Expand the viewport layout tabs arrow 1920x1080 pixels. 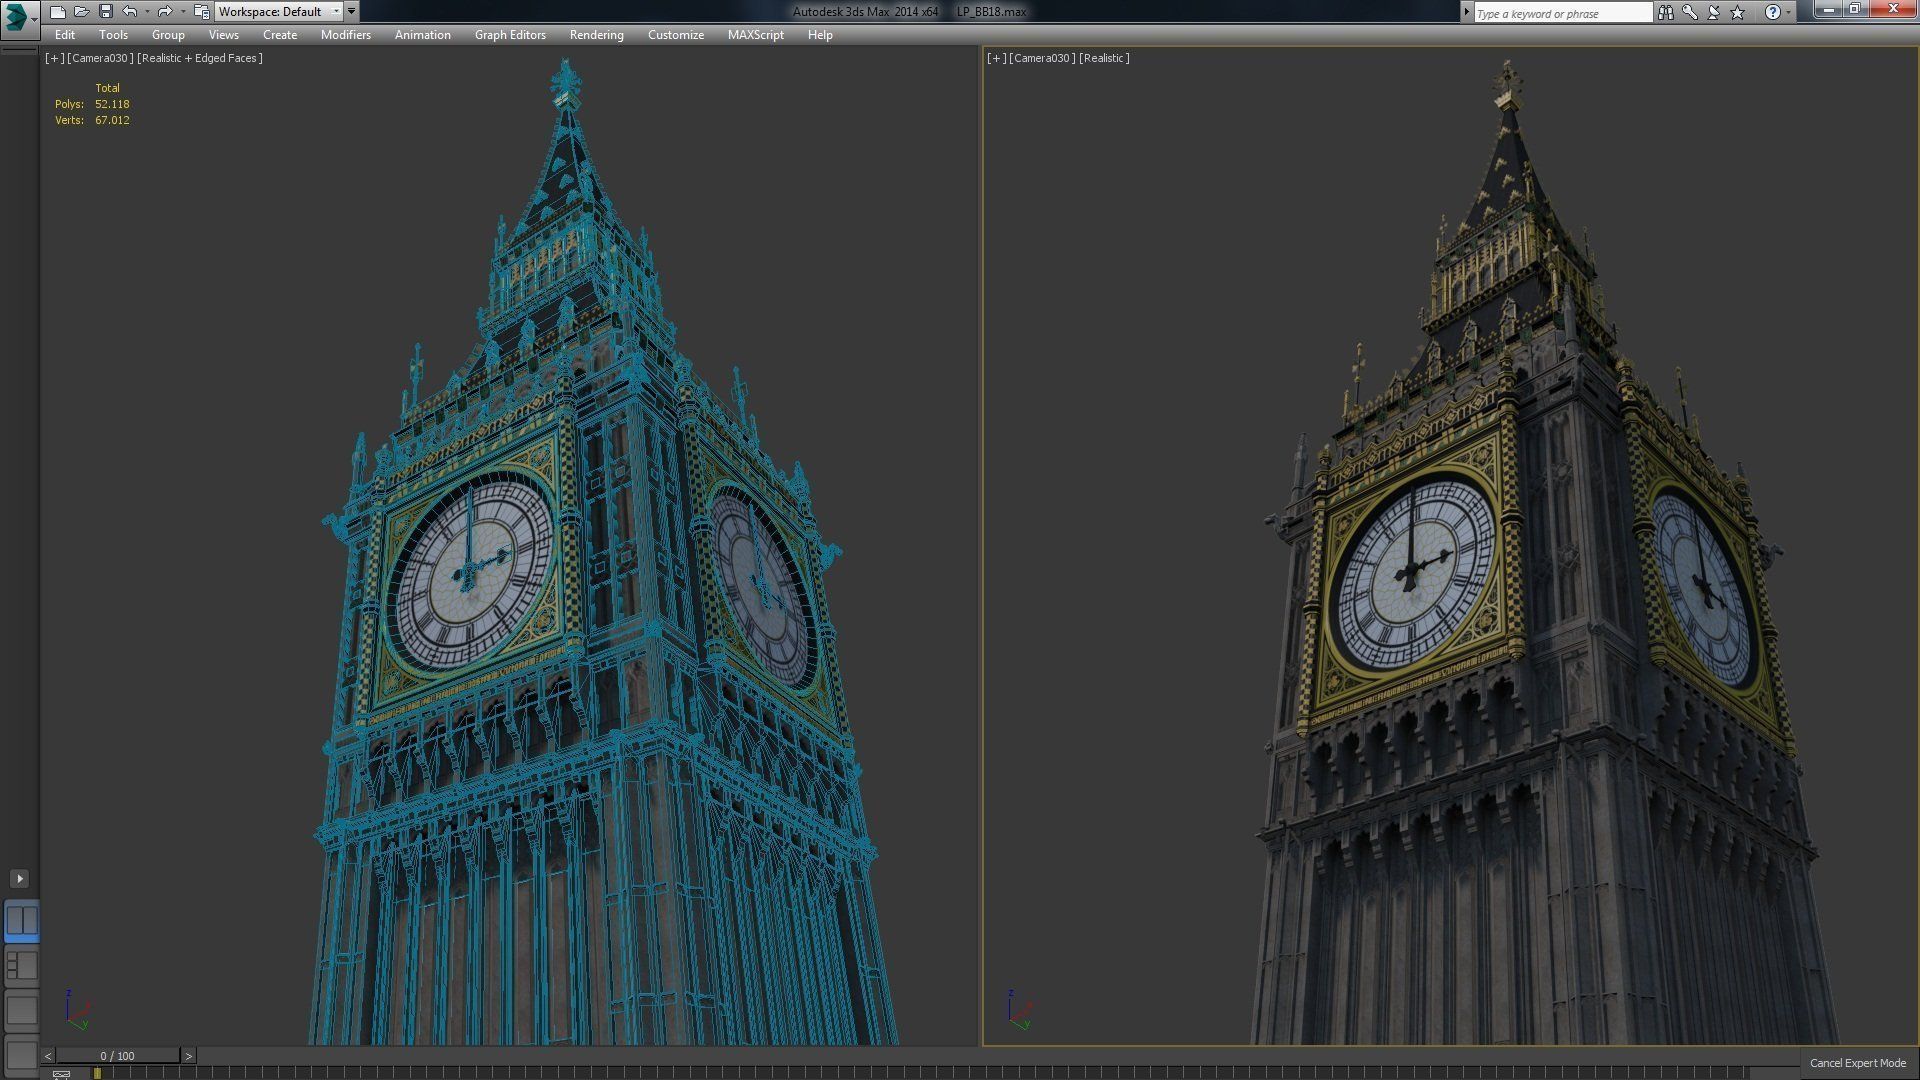[x=19, y=878]
